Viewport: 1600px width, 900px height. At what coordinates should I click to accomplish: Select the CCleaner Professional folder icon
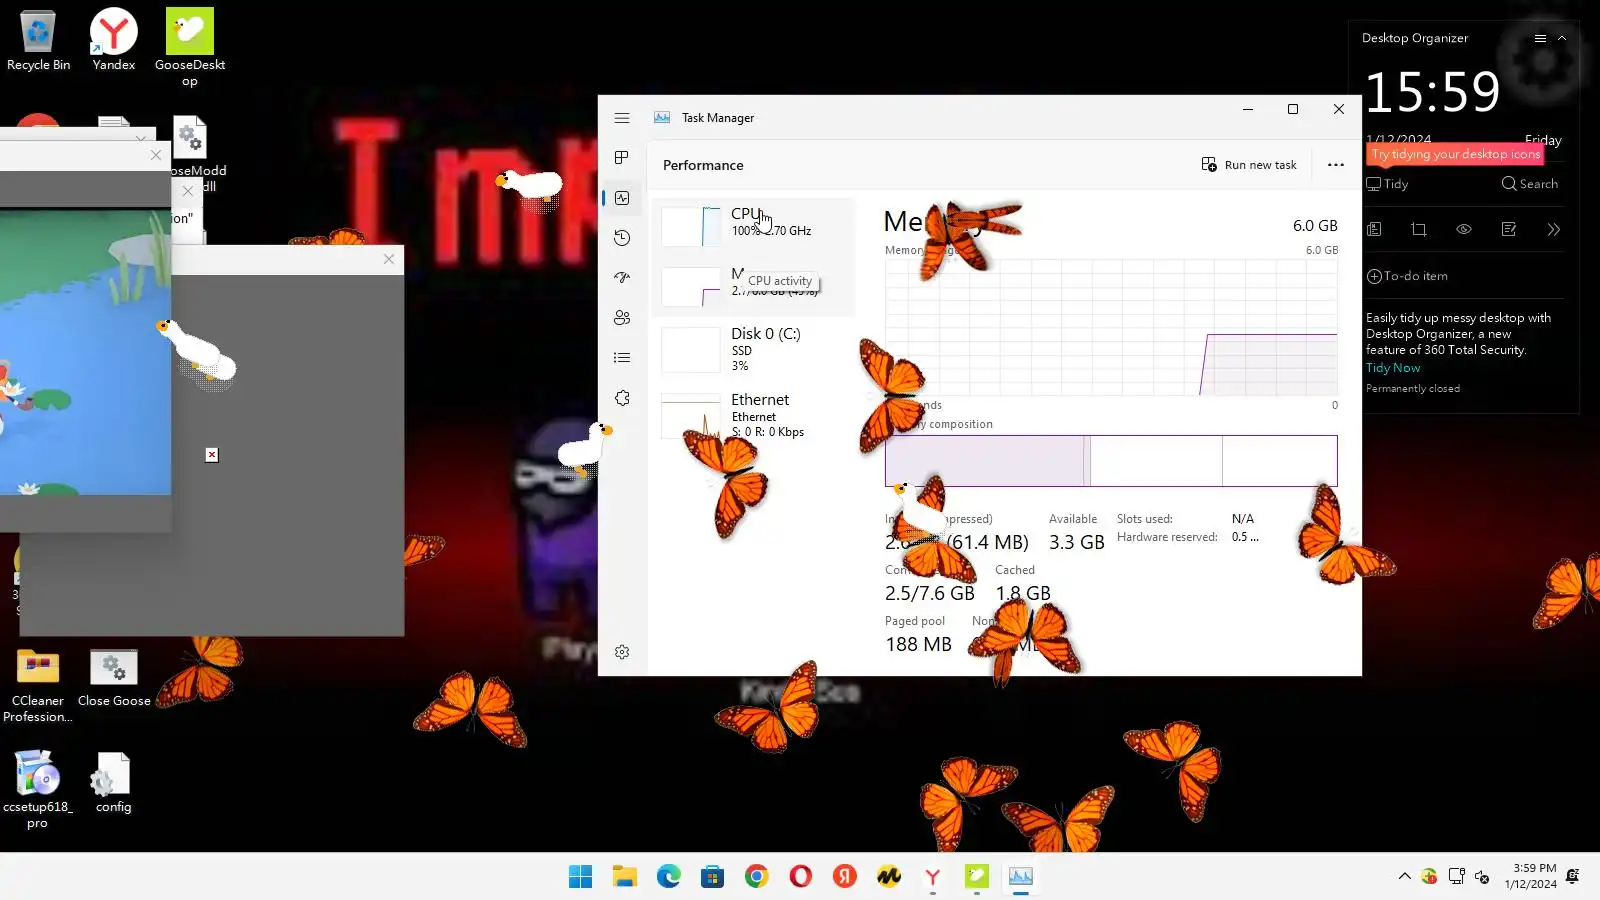pos(38,686)
